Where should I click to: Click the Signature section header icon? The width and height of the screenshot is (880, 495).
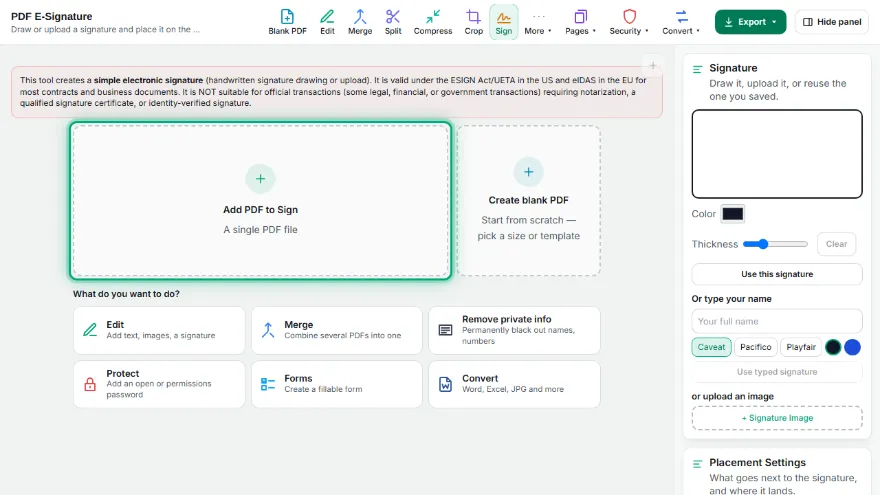(x=698, y=69)
